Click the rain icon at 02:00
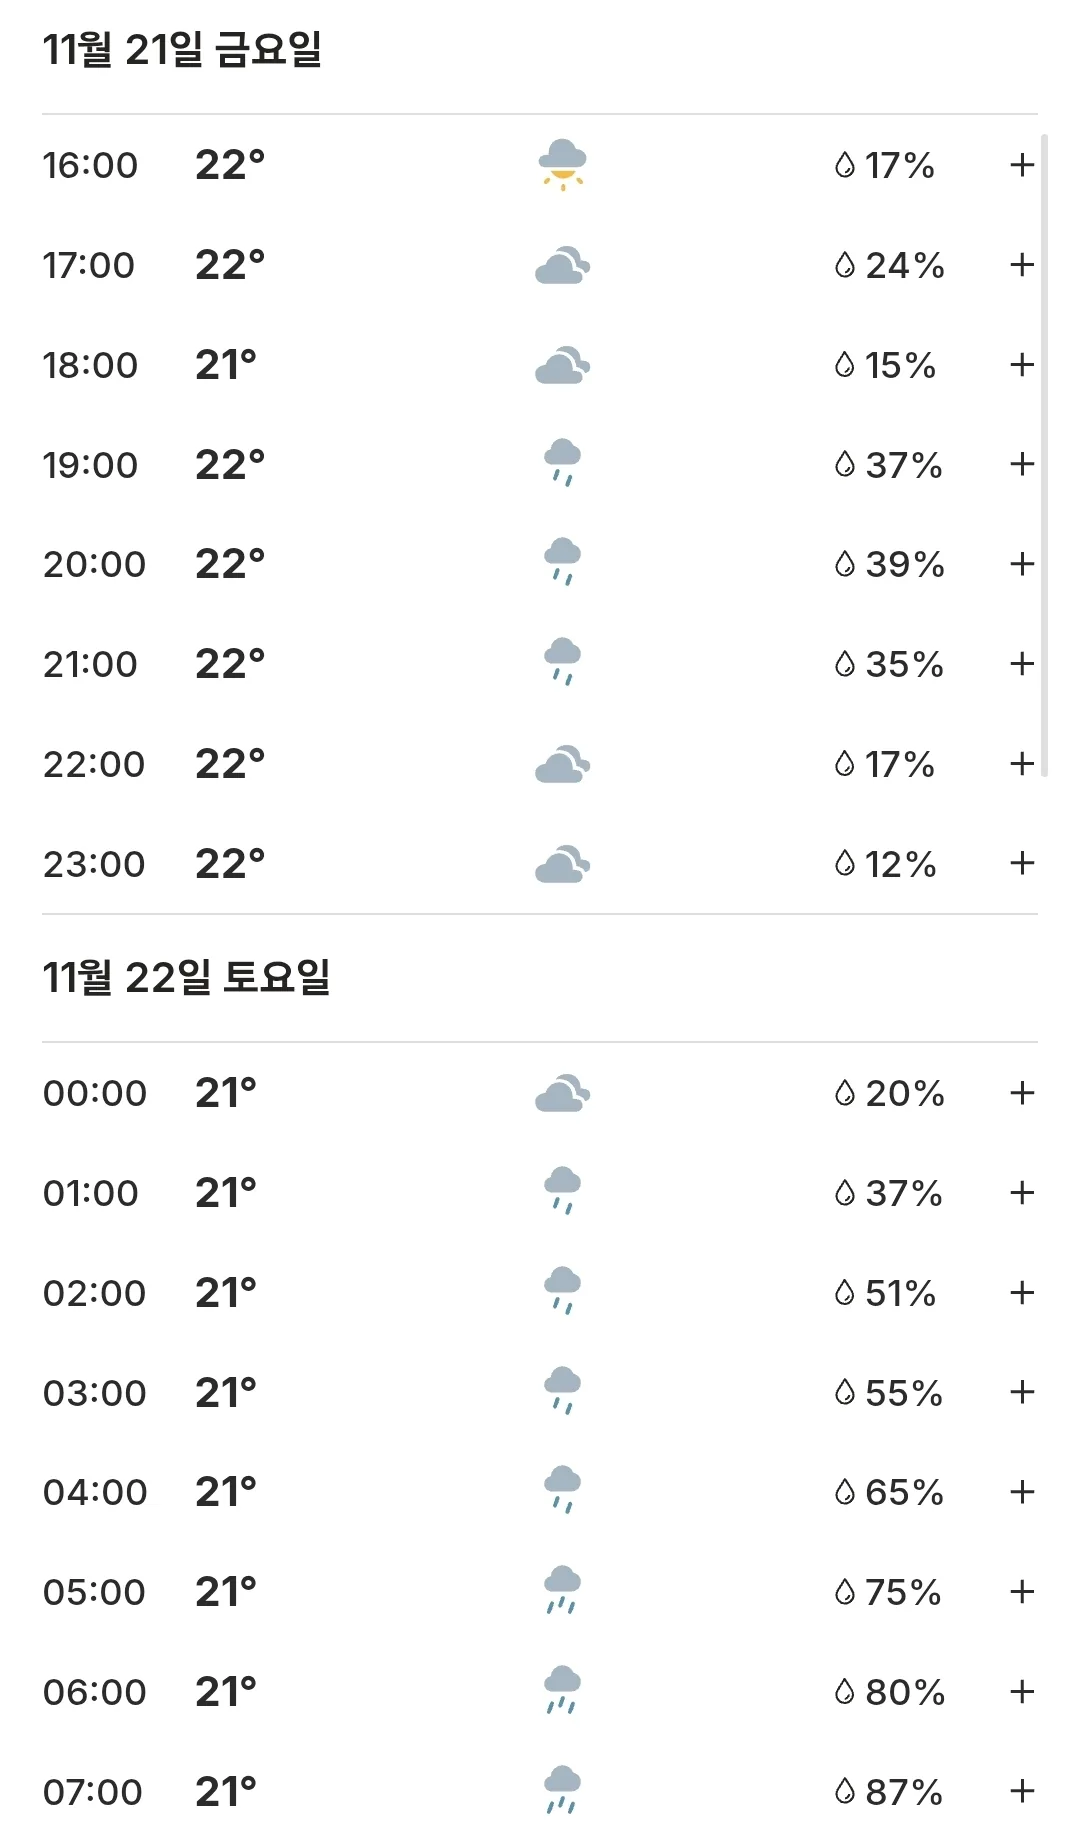This screenshot has width=1079, height=1833. 562,1291
